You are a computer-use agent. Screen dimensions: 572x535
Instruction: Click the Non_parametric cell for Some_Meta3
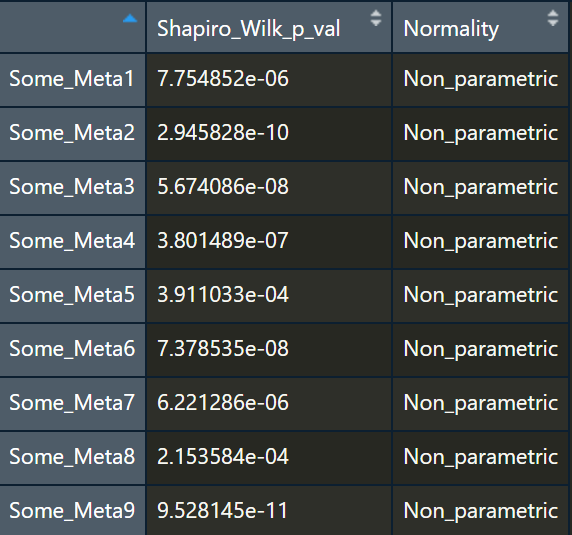pos(480,188)
